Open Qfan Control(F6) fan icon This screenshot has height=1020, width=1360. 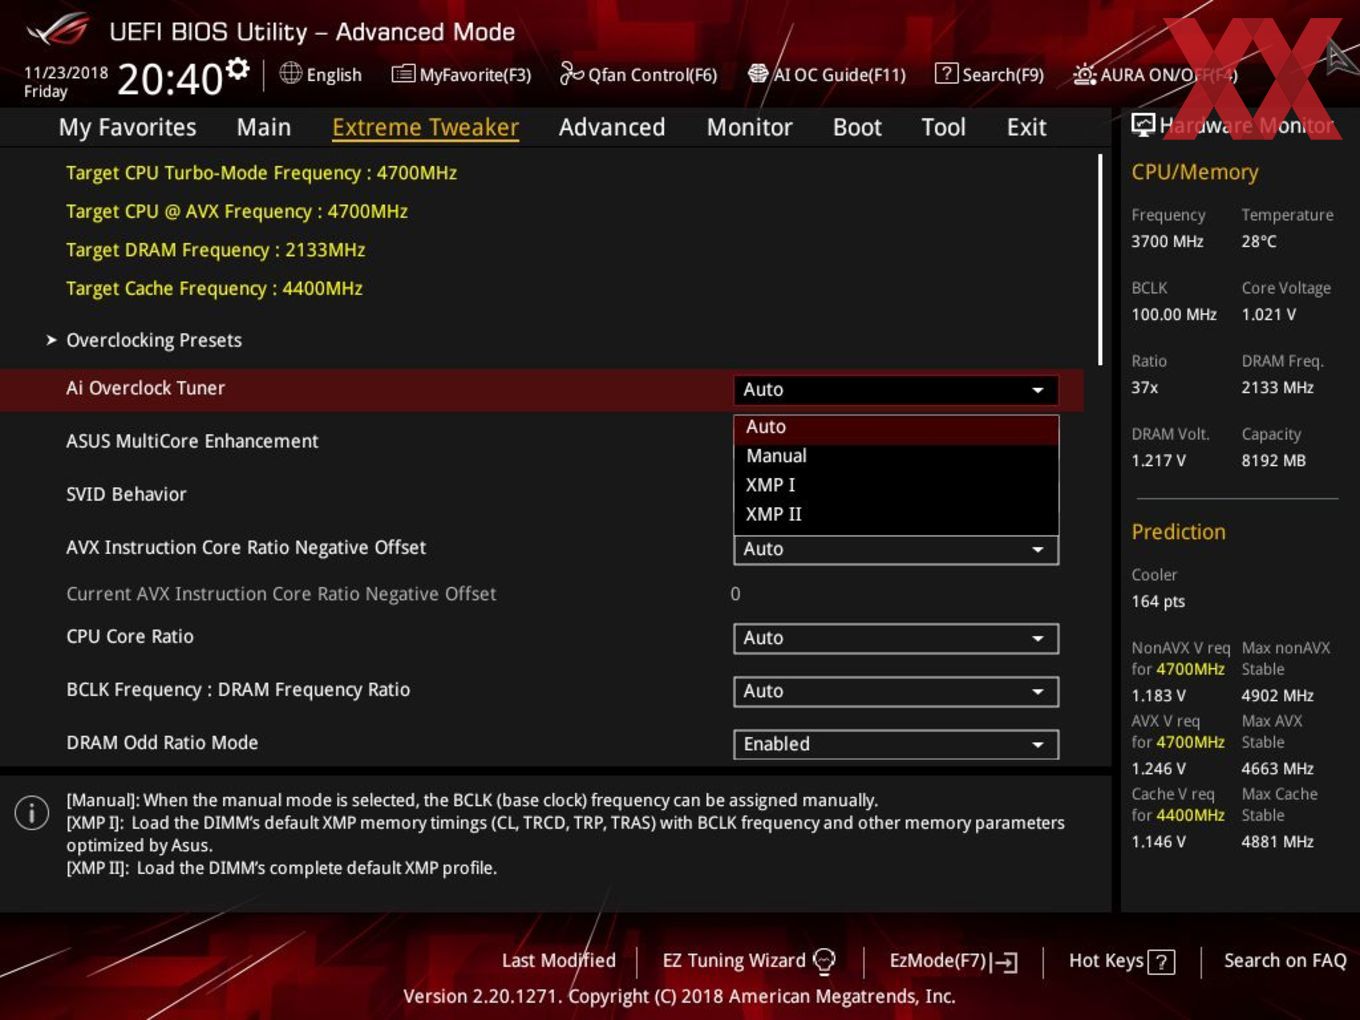coord(571,73)
